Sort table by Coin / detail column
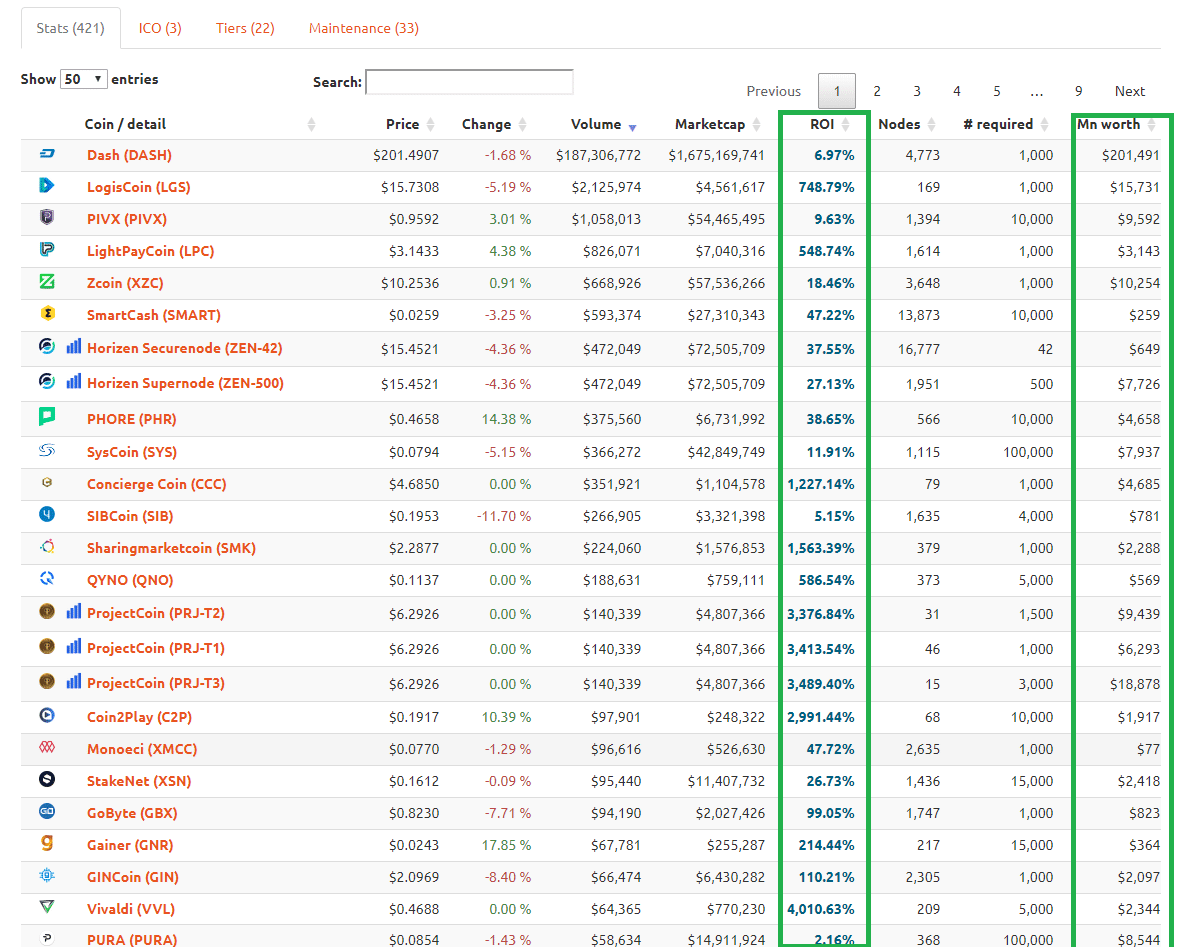1201x947 pixels. click(200, 124)
